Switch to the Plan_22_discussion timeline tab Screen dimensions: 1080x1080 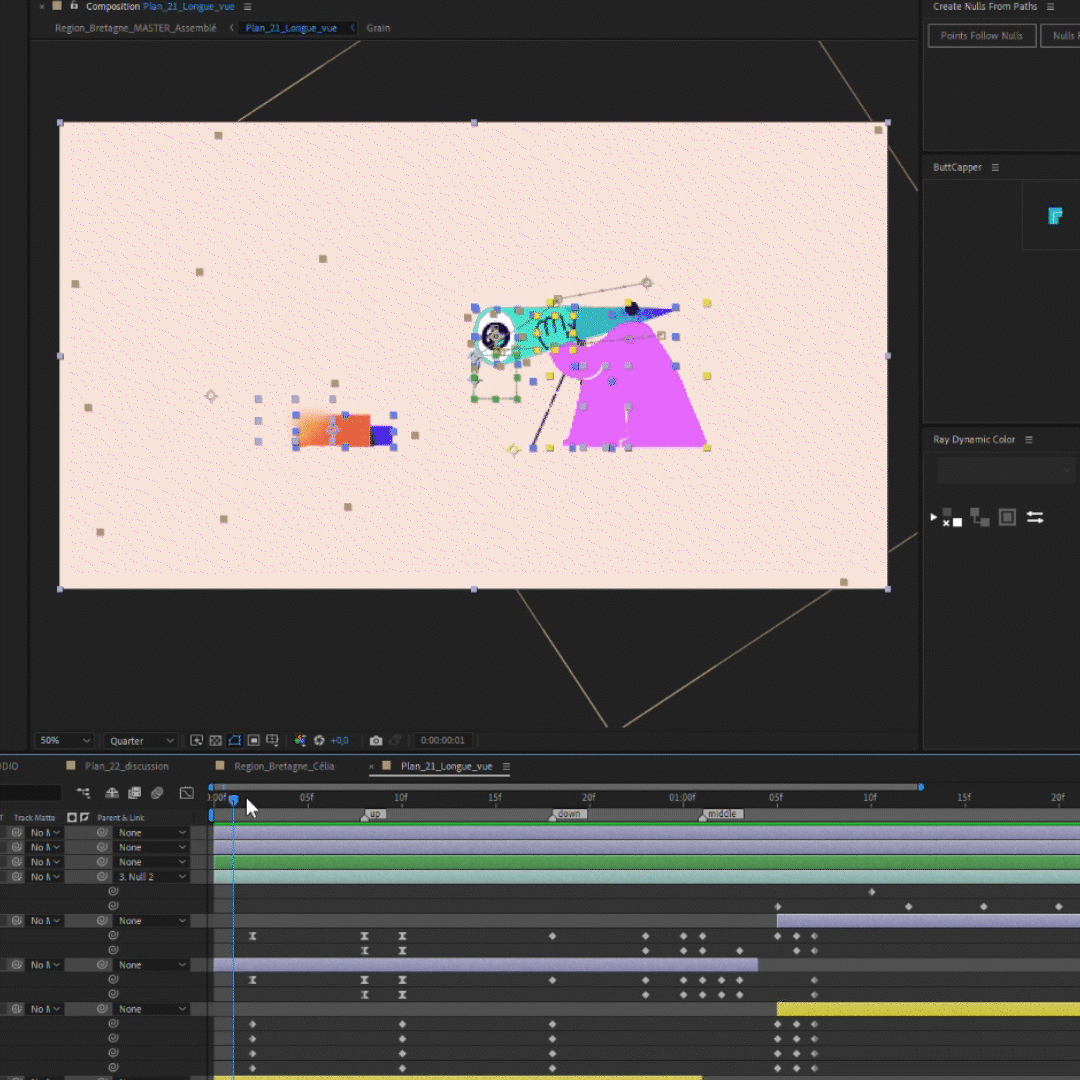click(x=126, y=766)
